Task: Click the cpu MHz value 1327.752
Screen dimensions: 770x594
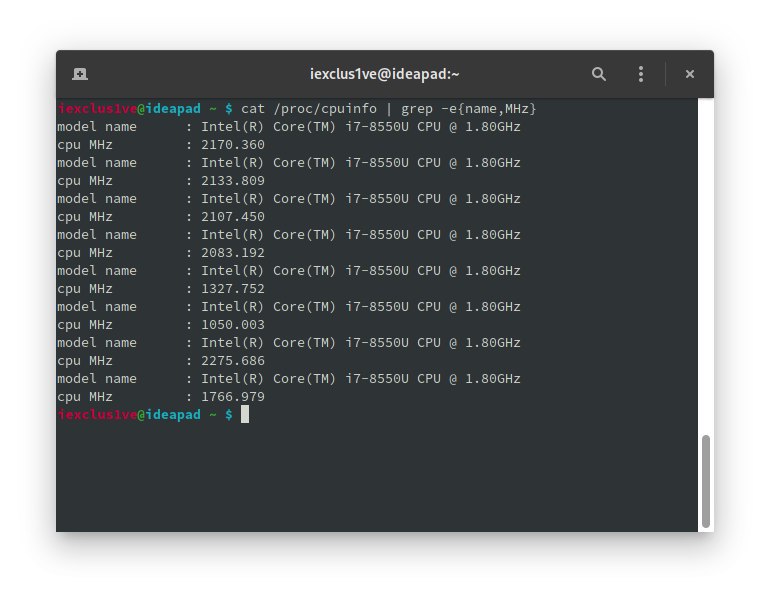Action: coord(233,289)
